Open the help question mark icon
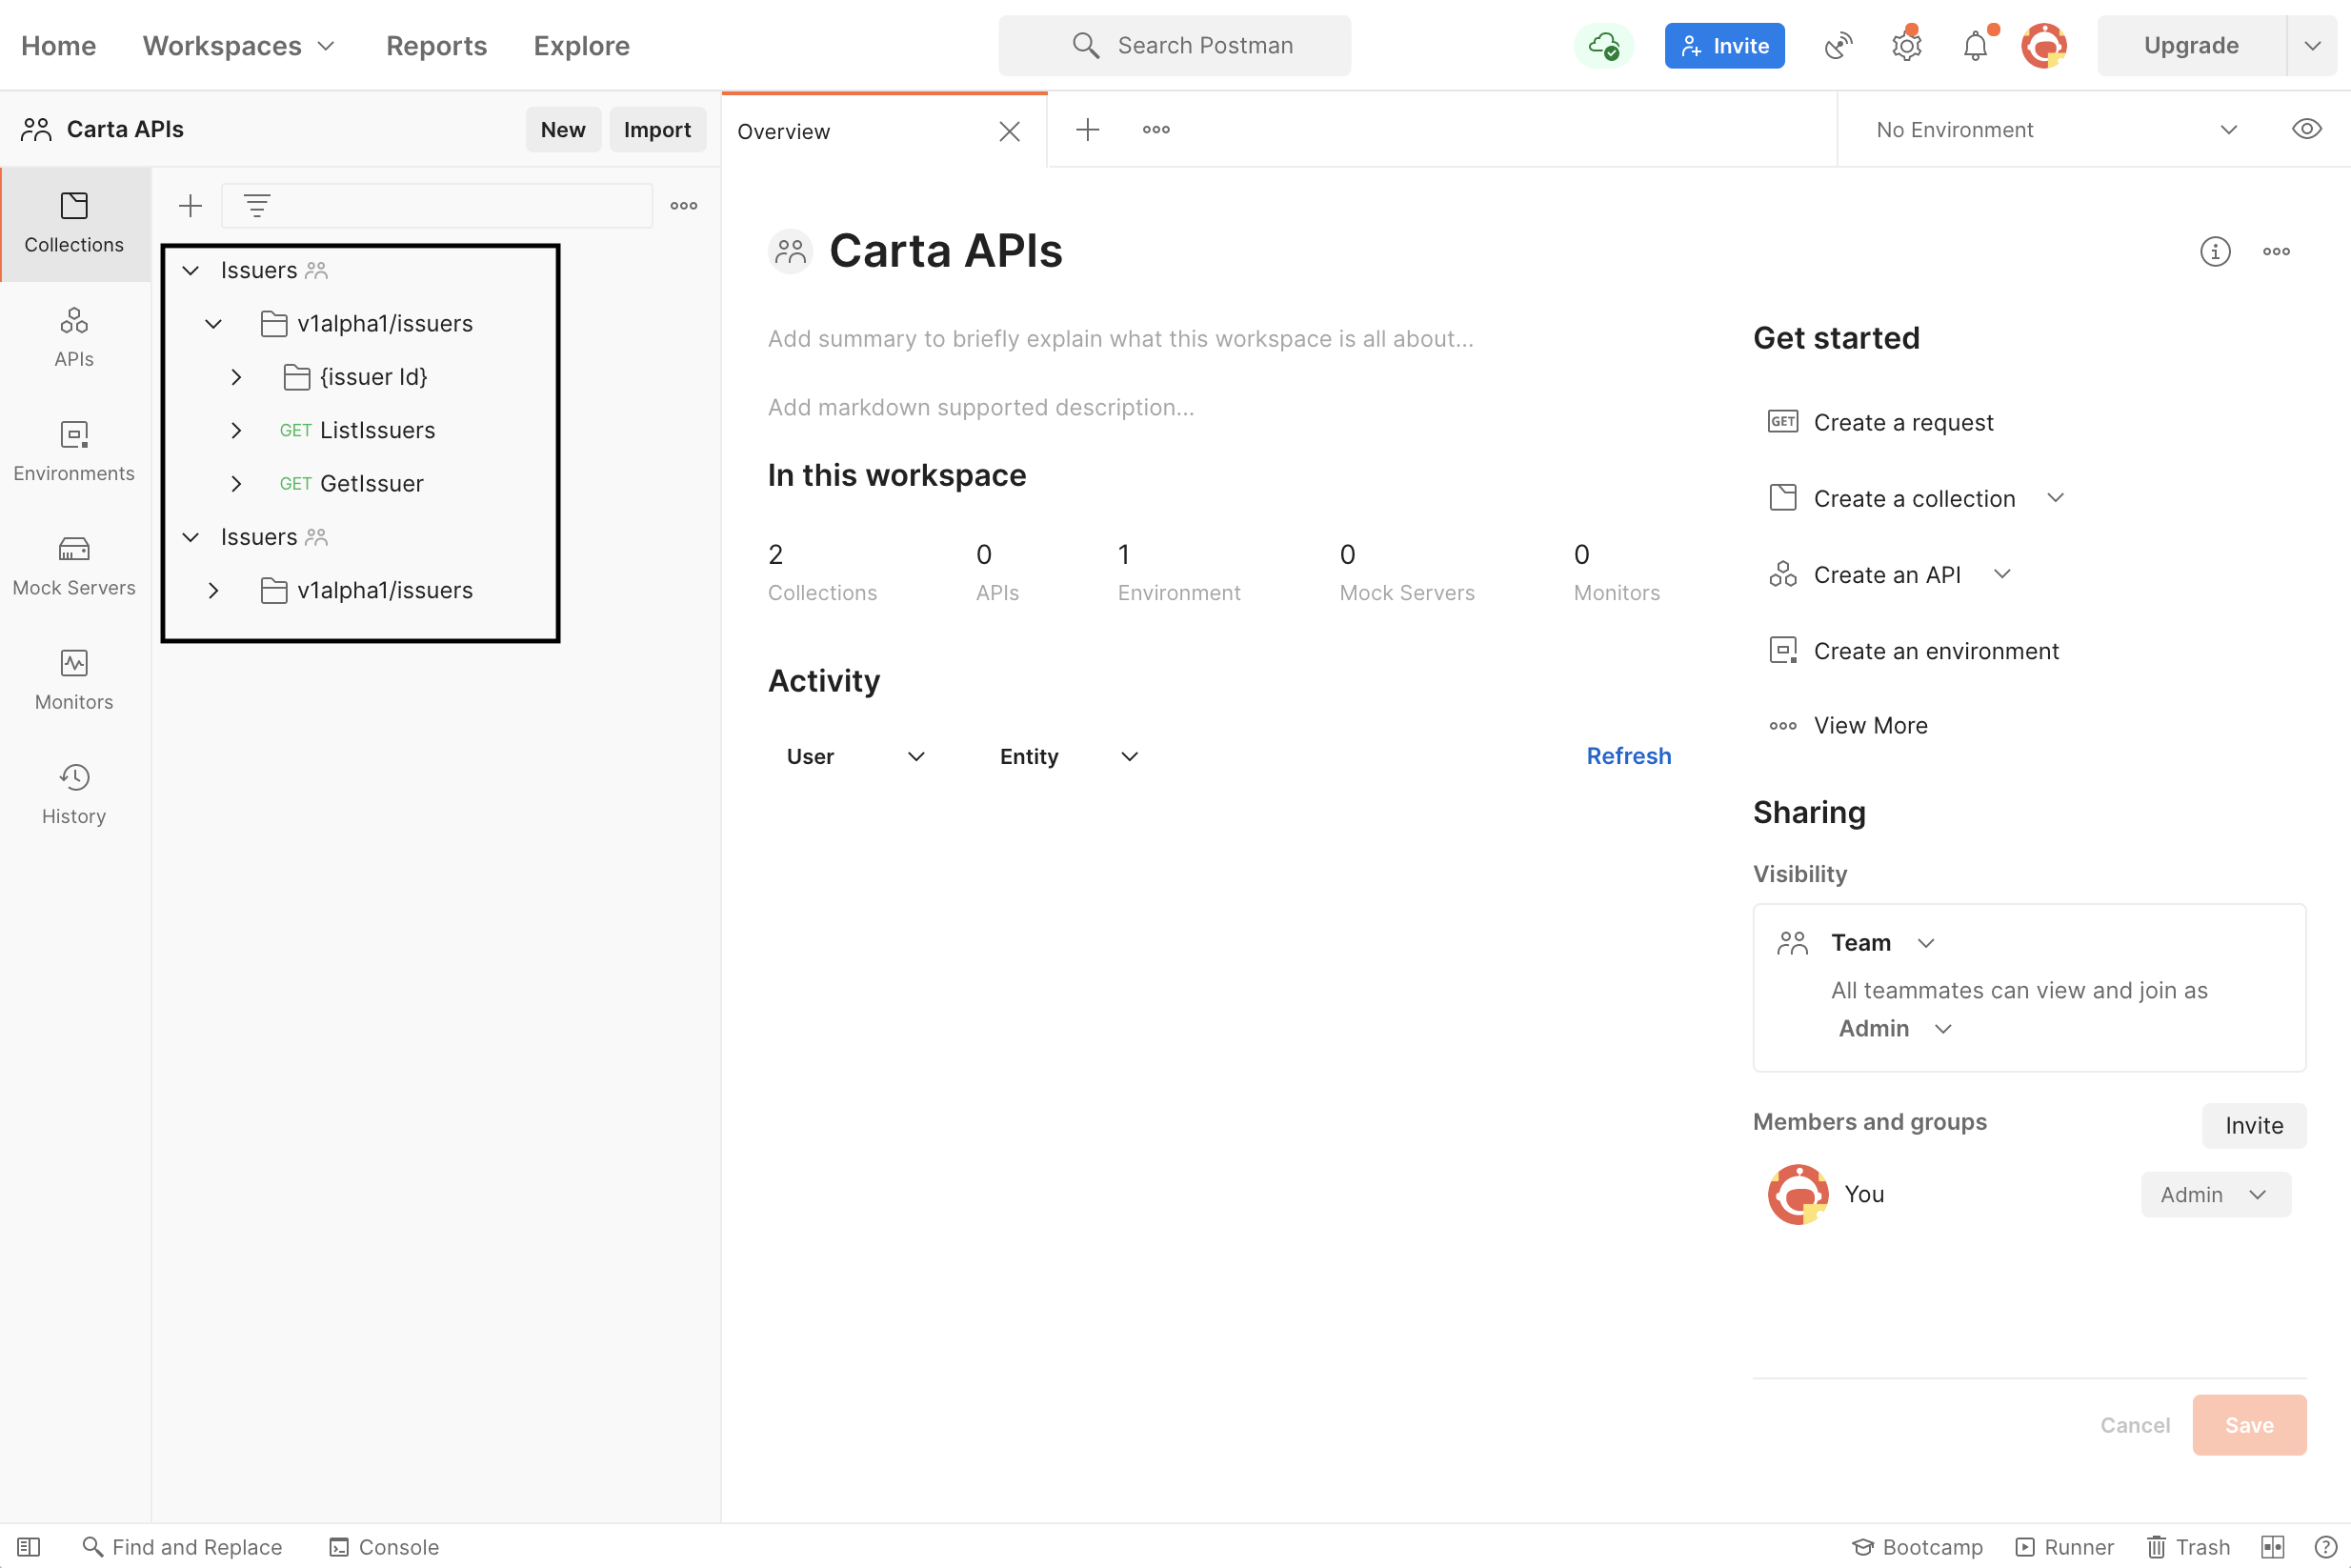Viewport: 2351px width, 1568px height. (2325, 1547)
